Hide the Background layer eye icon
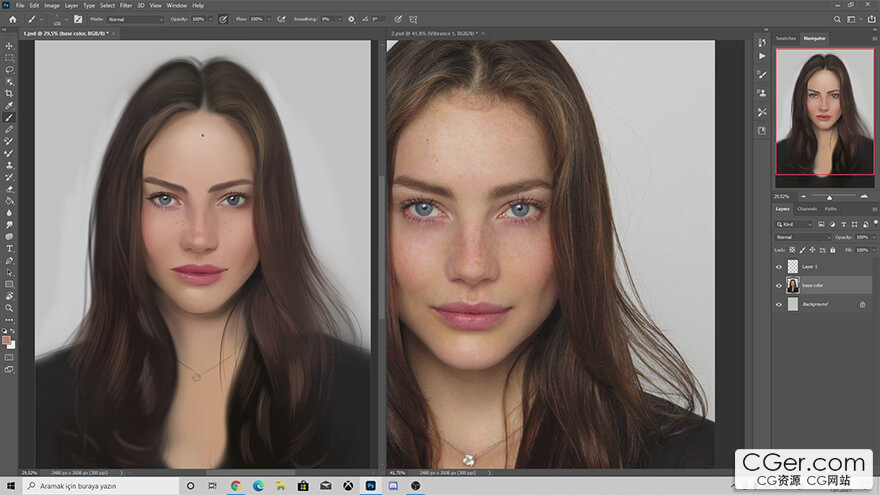 pos(779,303)
